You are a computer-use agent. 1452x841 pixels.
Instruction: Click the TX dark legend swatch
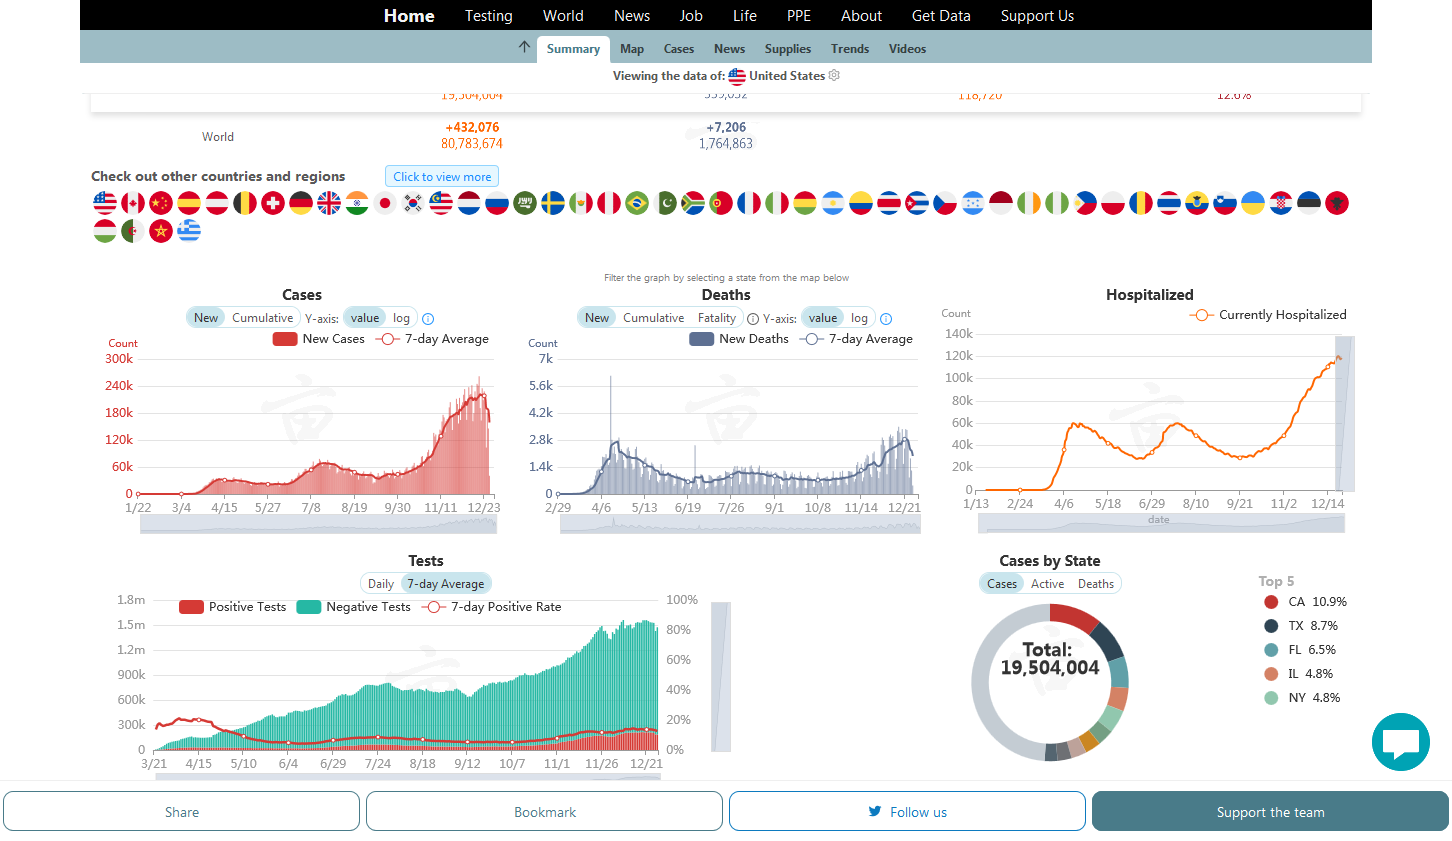point(1271,626)
